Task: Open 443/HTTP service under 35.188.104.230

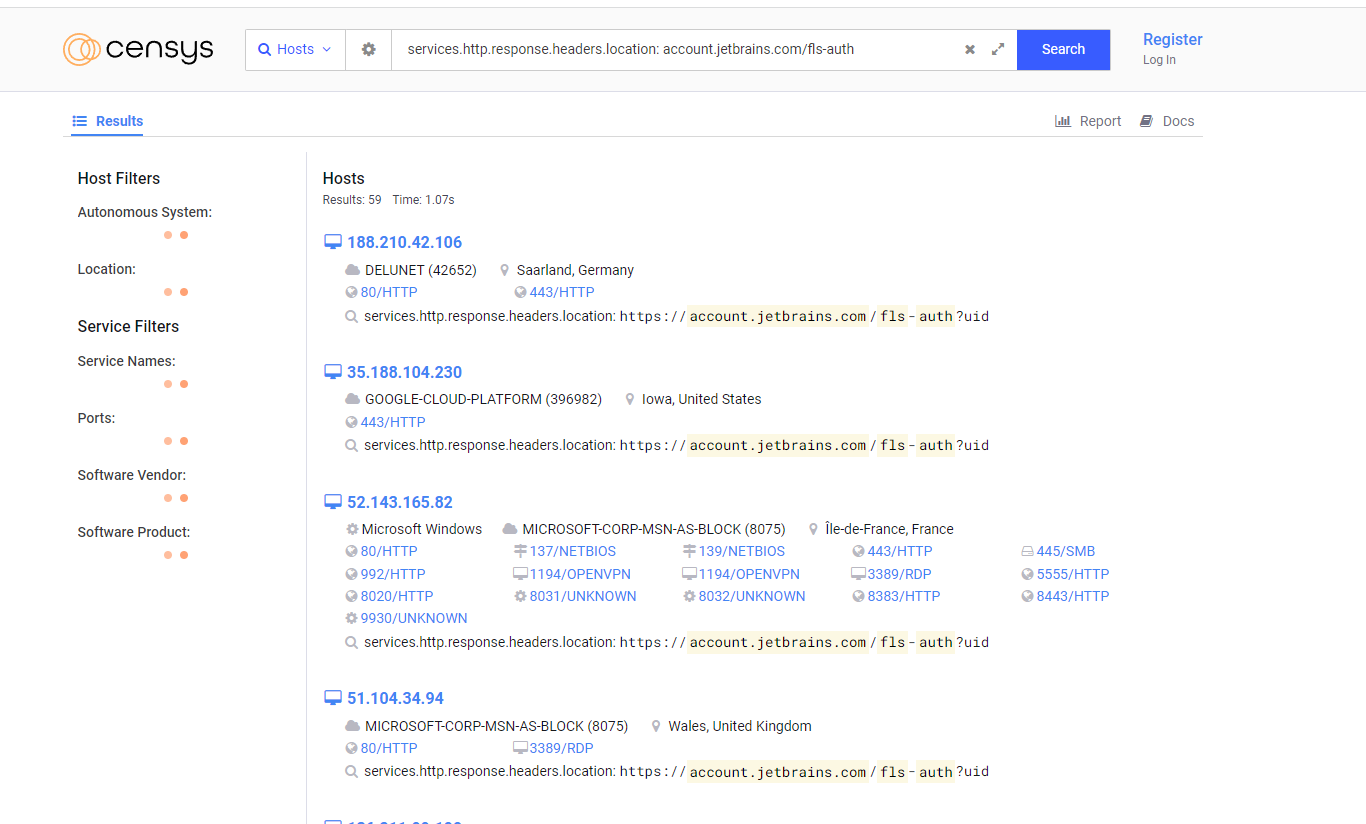Action: tap(393, 422)
